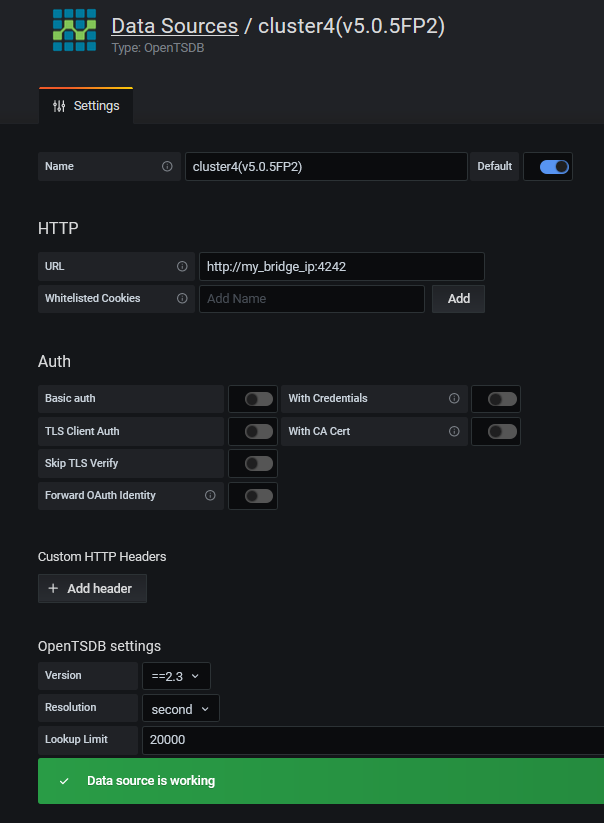
Task: Open the Settings tab
Action: pyautogui.click(x=86, y=106)
